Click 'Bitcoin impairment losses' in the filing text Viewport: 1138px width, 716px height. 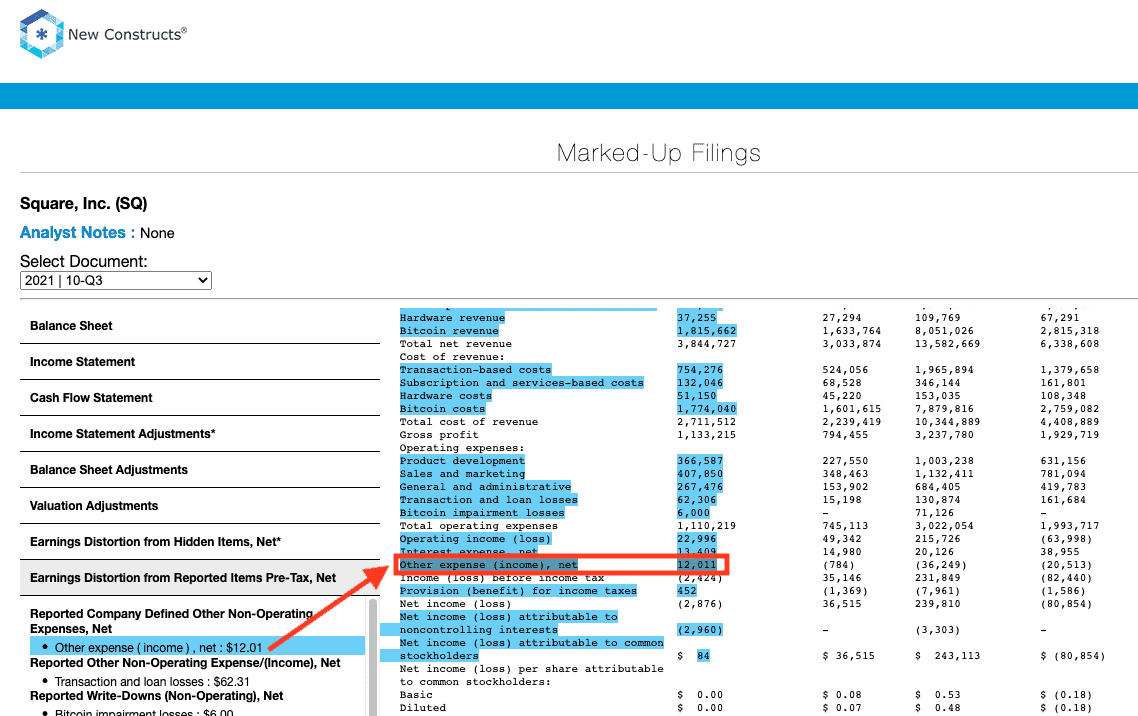coord(482,514)
